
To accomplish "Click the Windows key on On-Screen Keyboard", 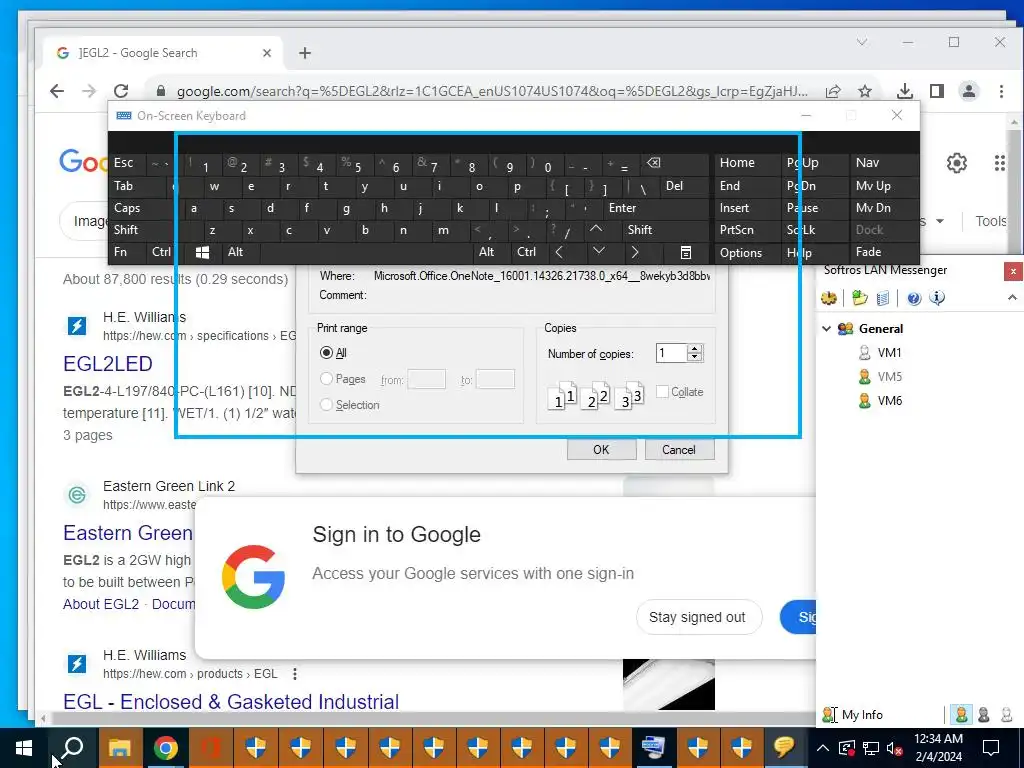I will [x=202, y=252].
